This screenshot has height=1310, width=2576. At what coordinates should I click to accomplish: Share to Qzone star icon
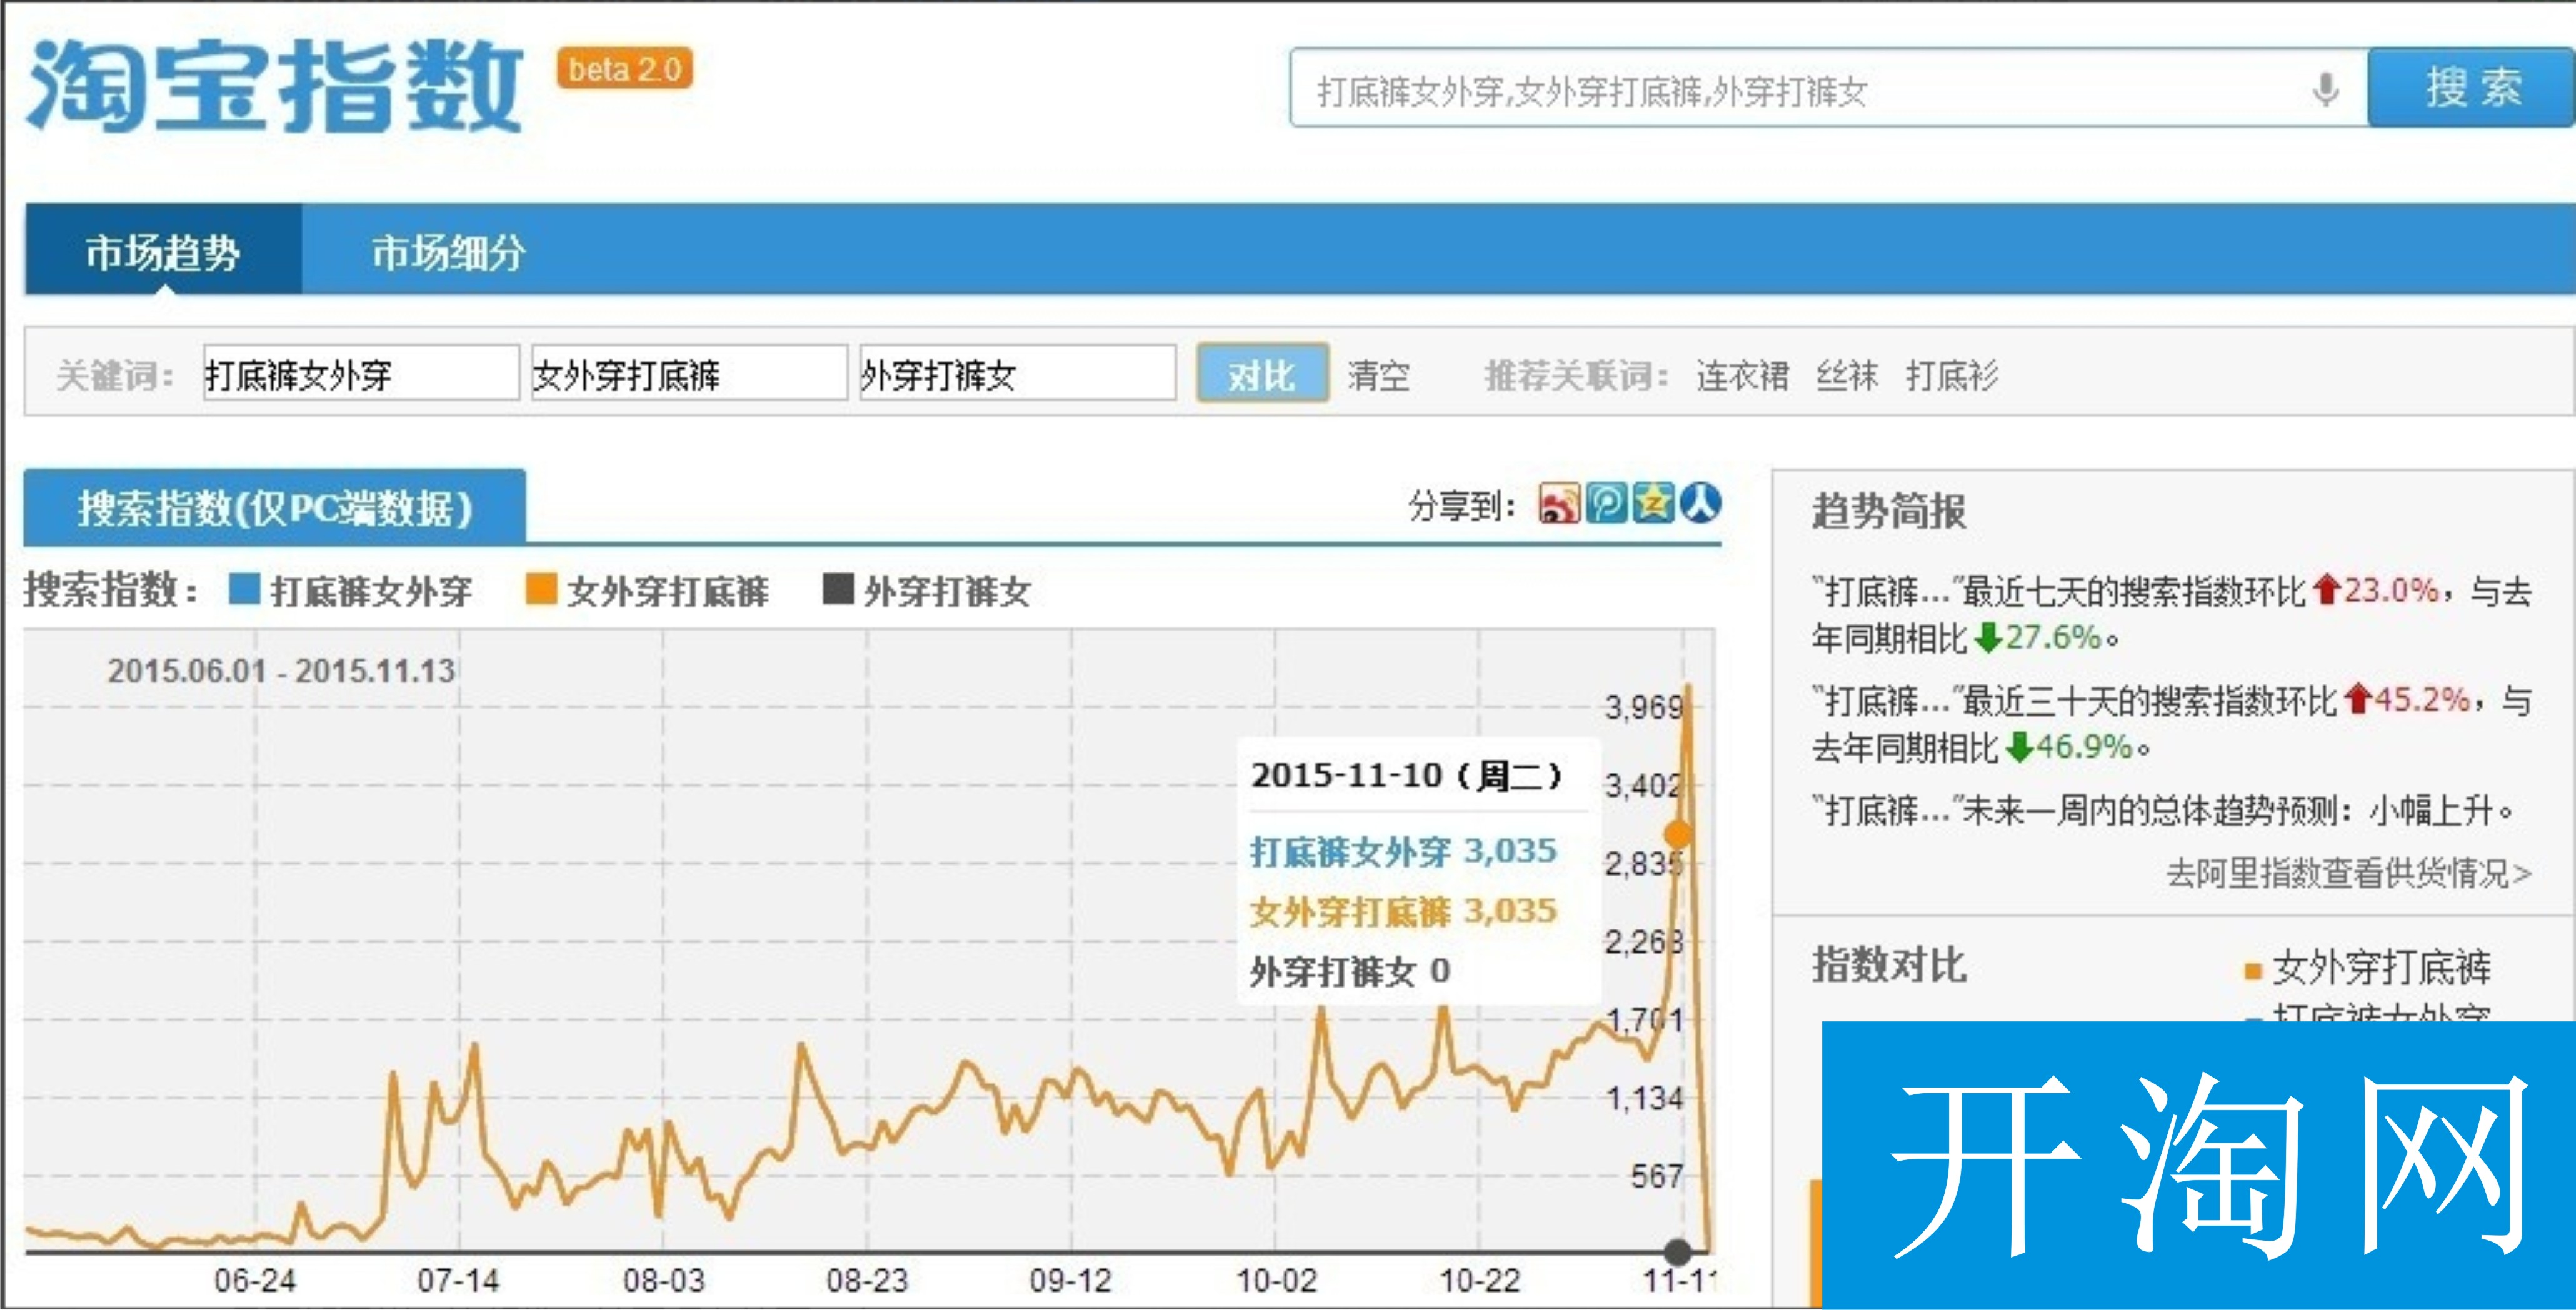pyautogui.click(x=1653, y=504)
